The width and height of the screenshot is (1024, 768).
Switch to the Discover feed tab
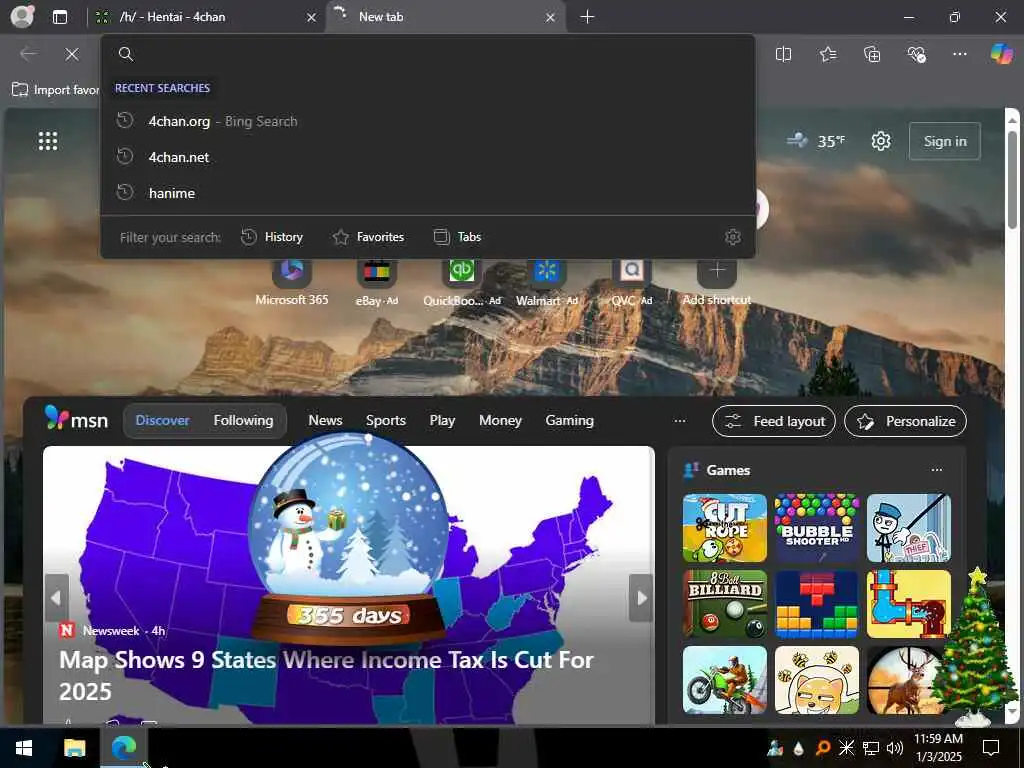point(163,421)
